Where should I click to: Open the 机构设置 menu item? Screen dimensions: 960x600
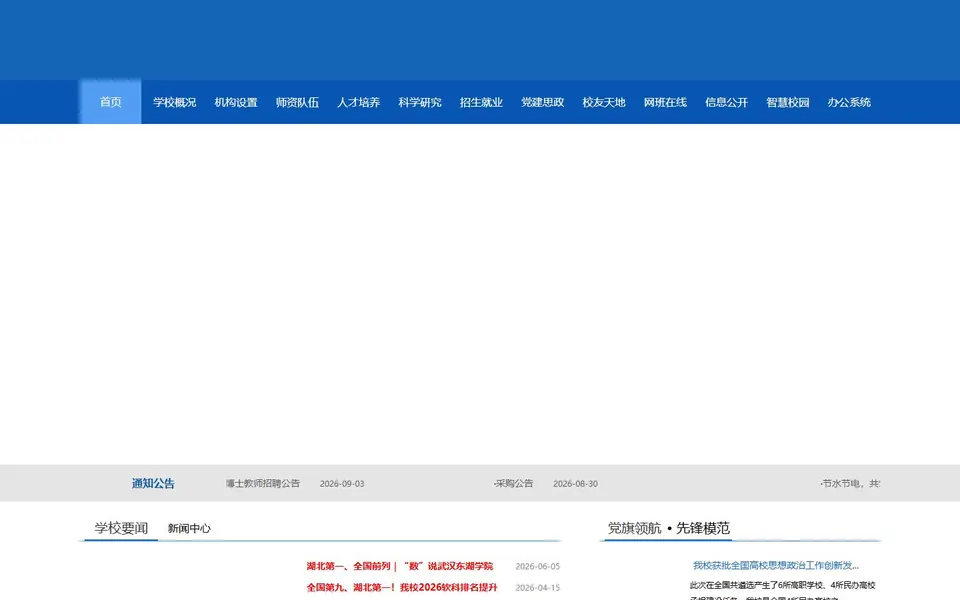click(236, 102)
